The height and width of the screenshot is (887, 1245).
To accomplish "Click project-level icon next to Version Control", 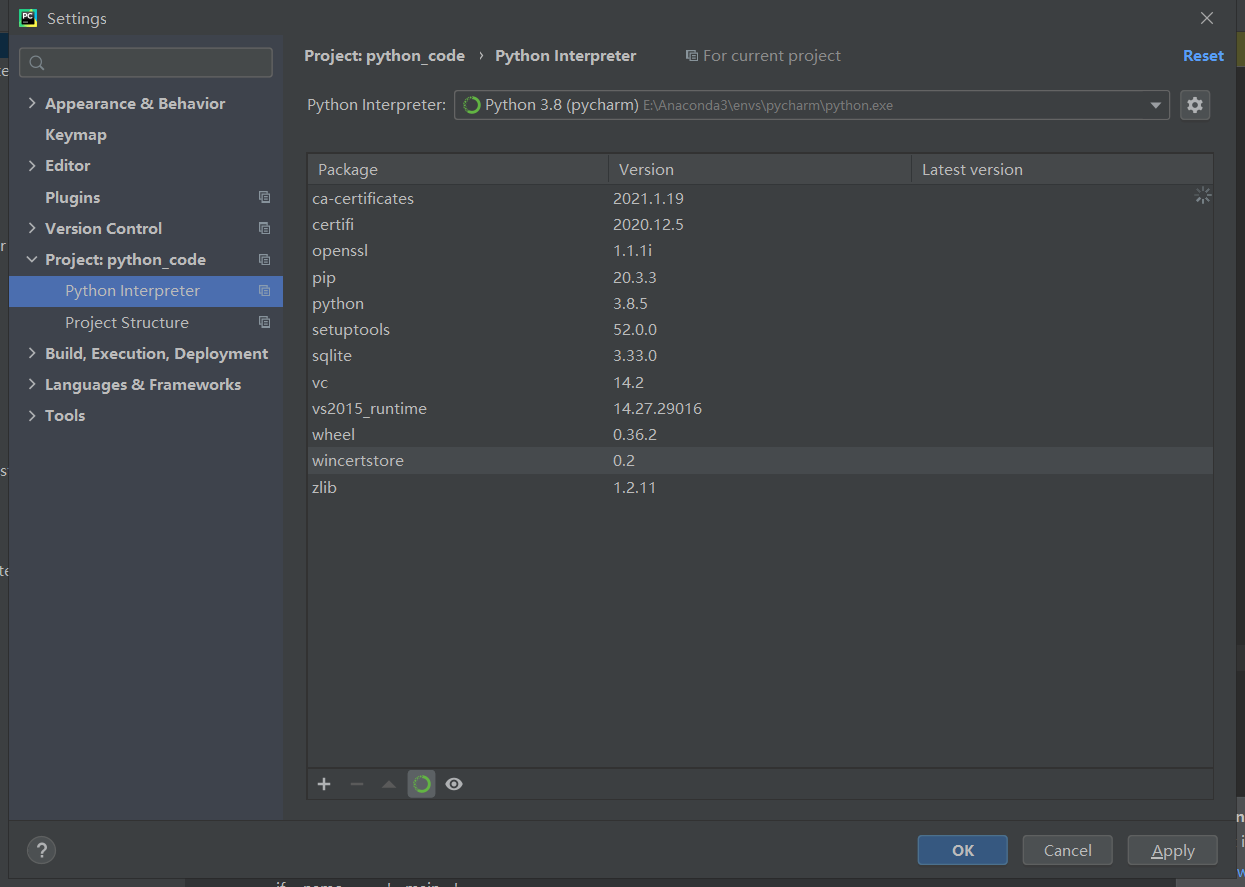I will [x=264, y=228].
